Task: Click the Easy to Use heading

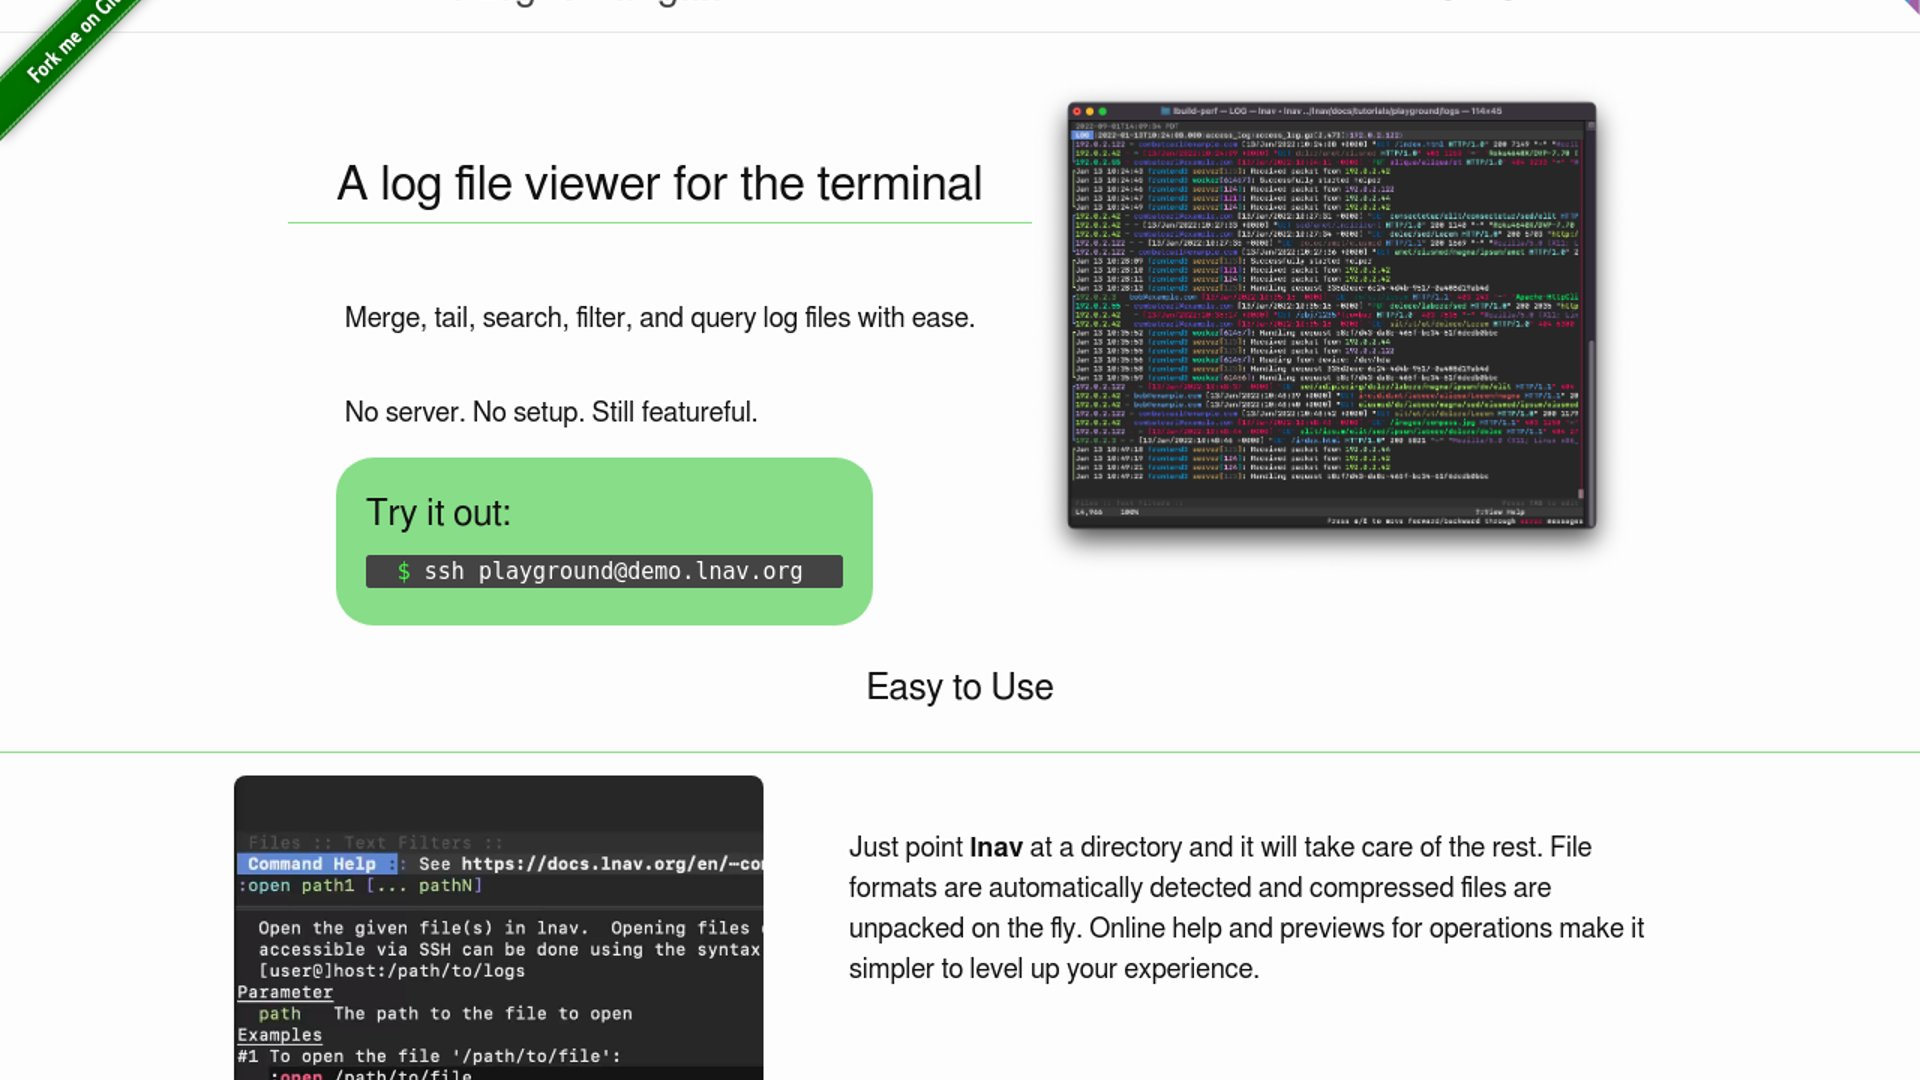Action: (x=959, y=687)
